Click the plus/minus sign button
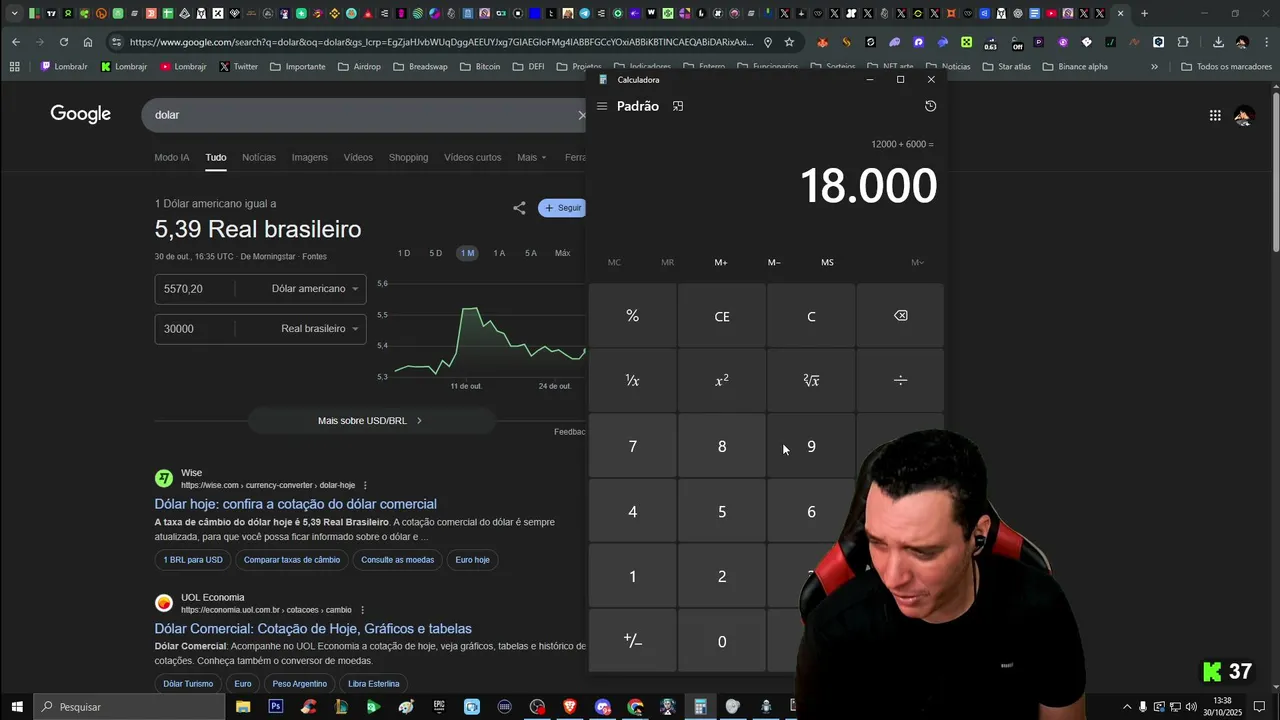Screen dimensions: 1280x720 pos(632,641)
